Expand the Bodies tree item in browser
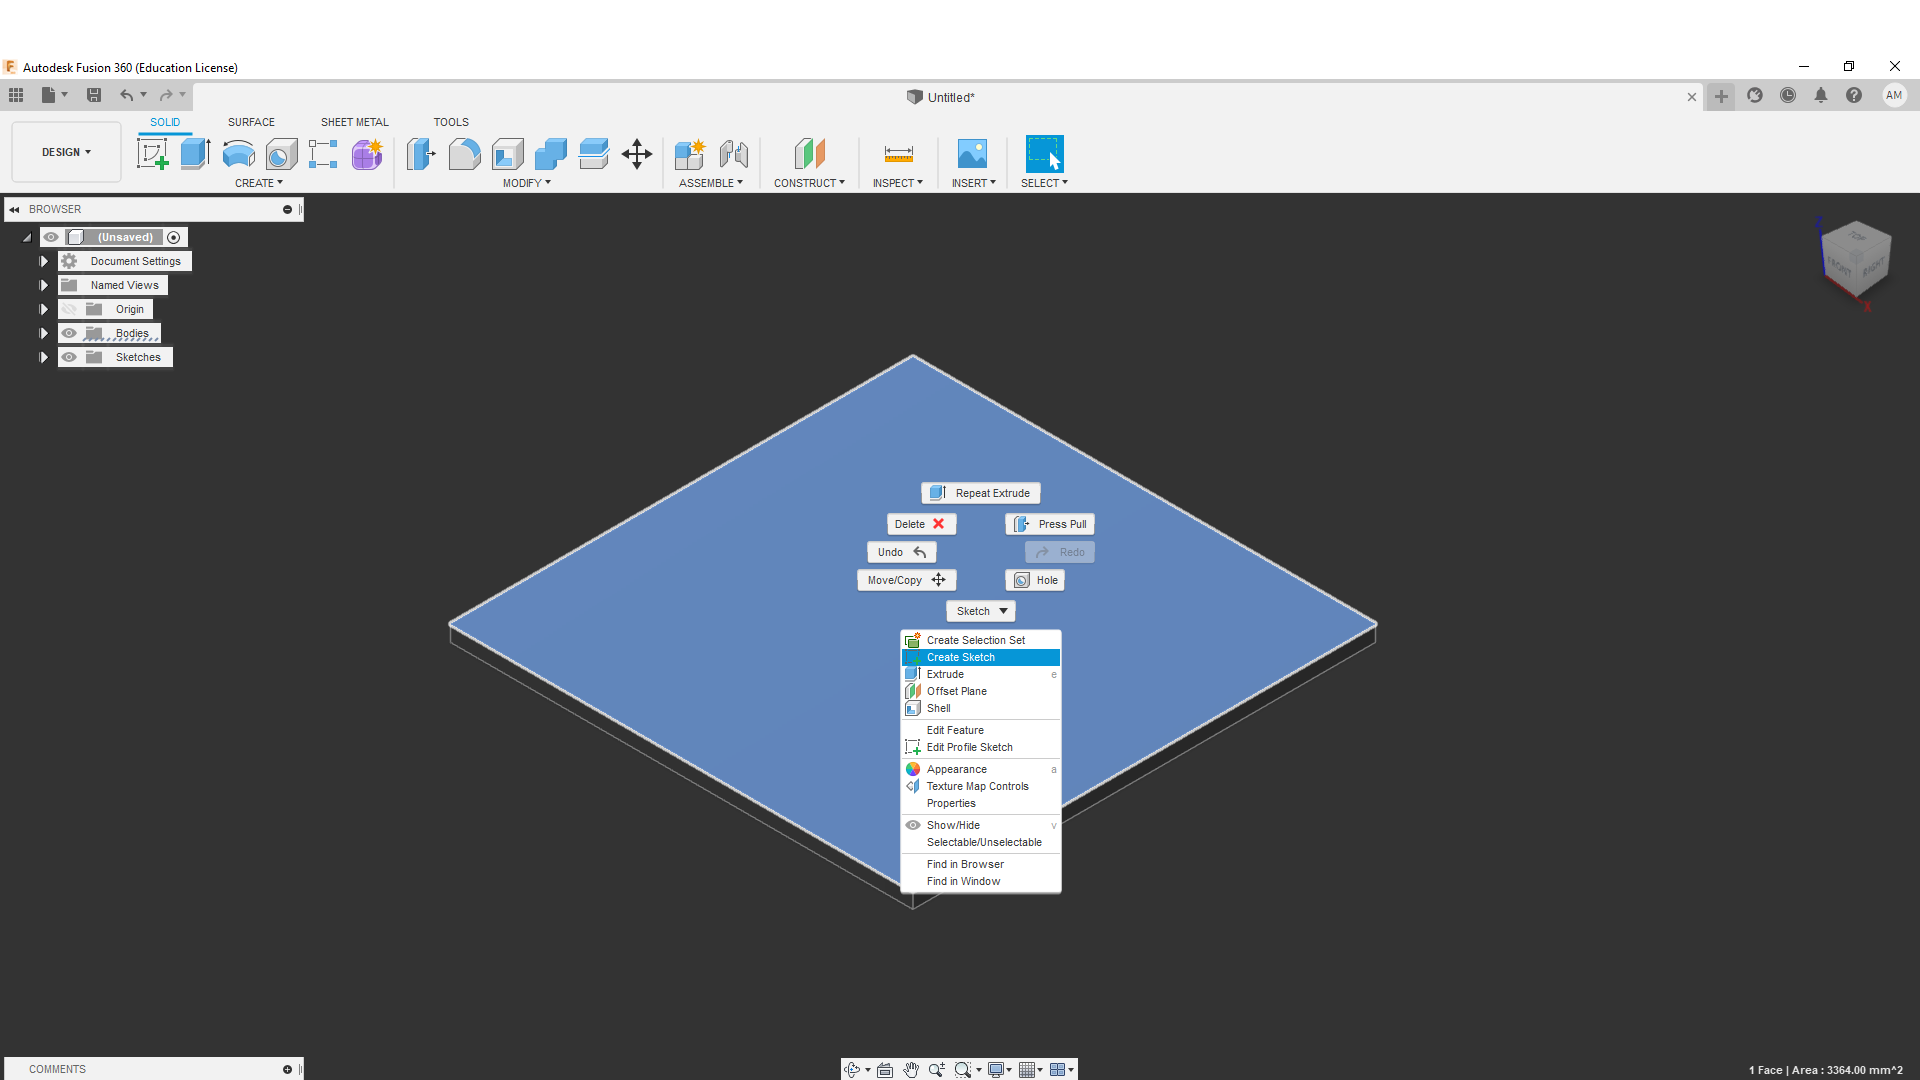This screenshot has width=1920, height=1080. 44,332
